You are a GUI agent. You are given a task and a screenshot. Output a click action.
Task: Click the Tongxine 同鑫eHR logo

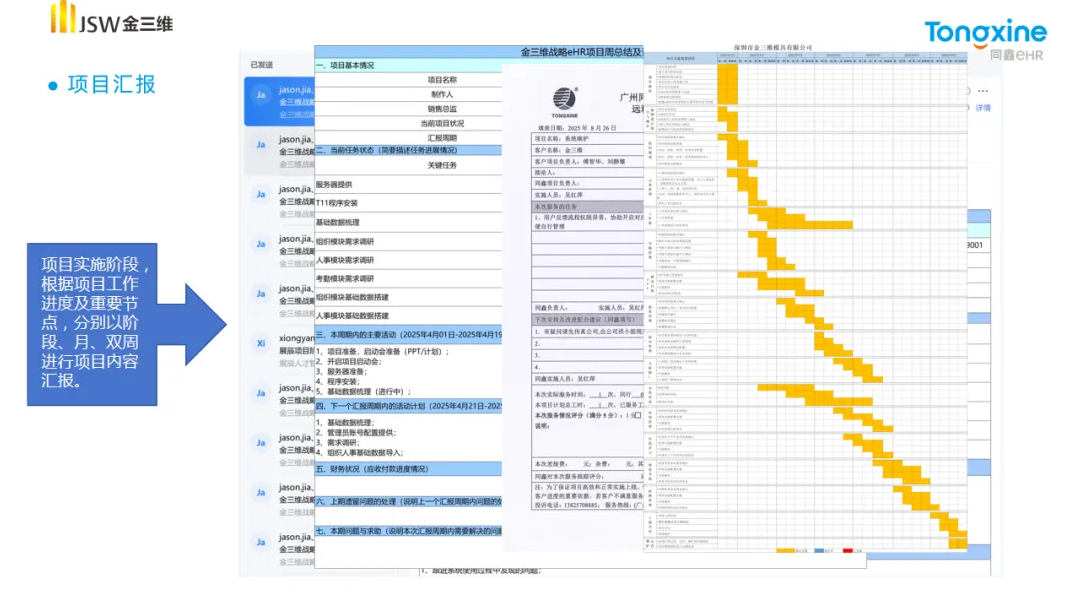[x=985, y=40]
